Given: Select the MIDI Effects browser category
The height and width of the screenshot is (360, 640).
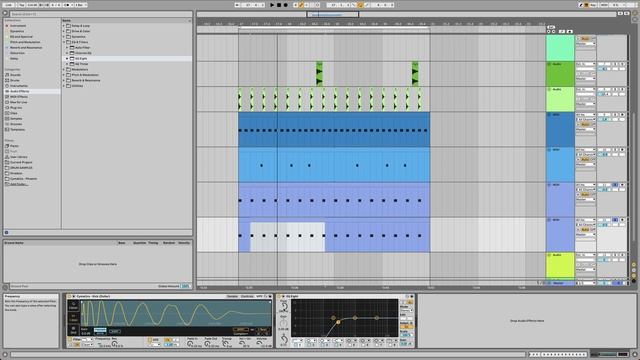Looking at the screenshot, I should click(19, 97).
